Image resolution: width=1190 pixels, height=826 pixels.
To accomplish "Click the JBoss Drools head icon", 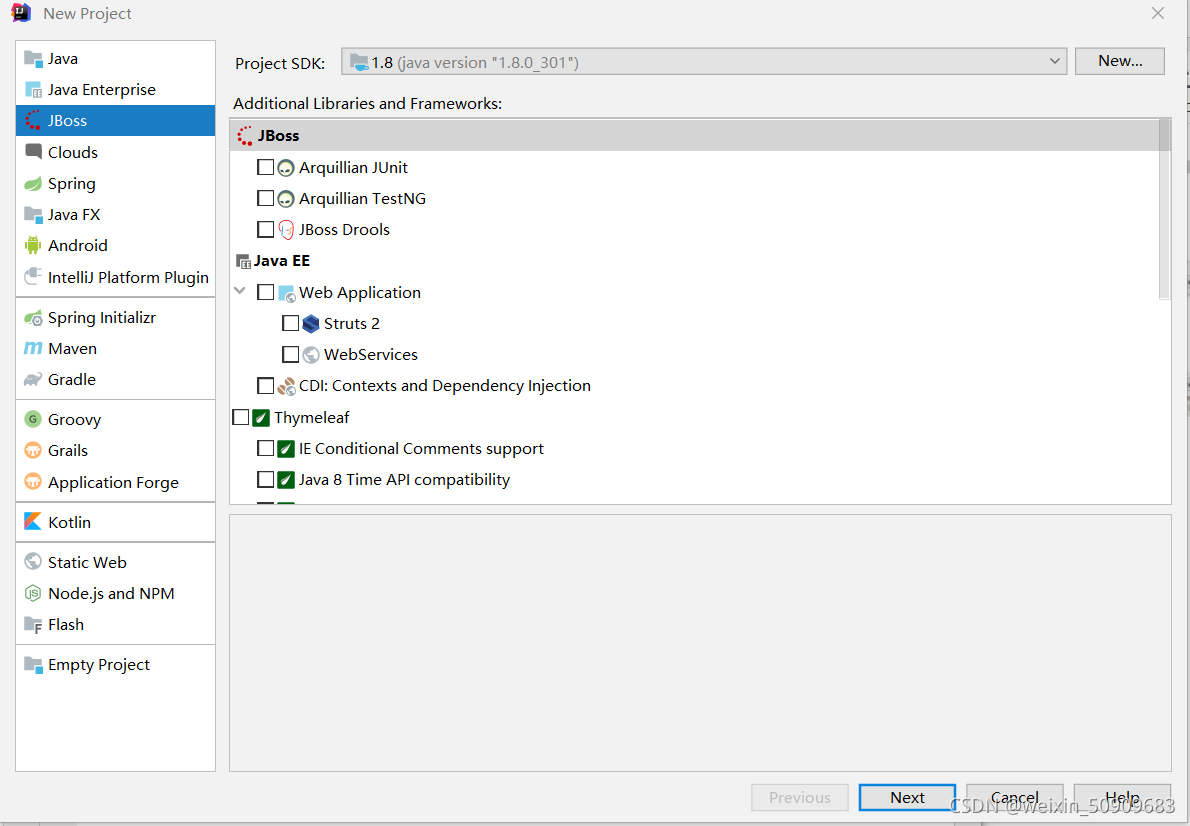I will [285, 229].
